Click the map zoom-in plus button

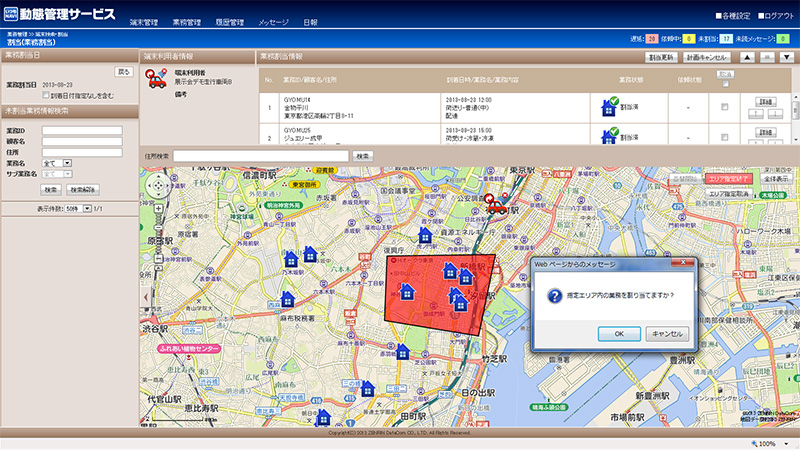click(159, 208)
